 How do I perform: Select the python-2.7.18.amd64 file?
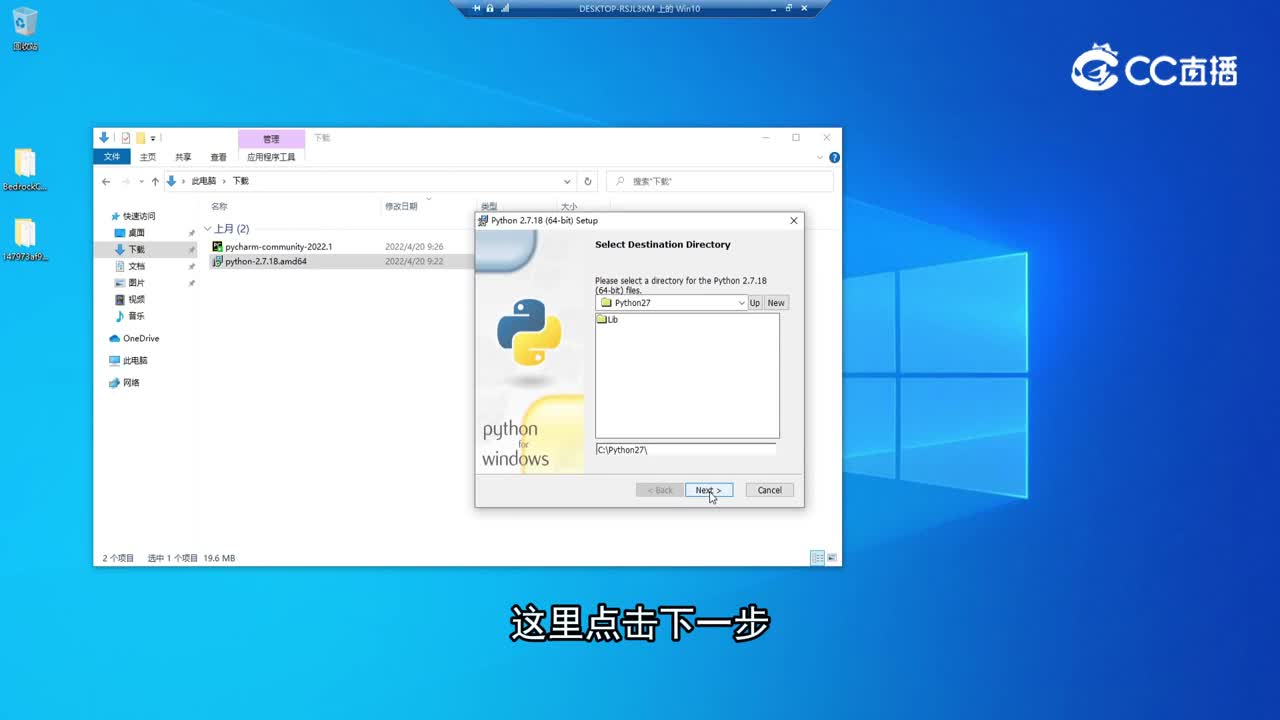point(266,262)
